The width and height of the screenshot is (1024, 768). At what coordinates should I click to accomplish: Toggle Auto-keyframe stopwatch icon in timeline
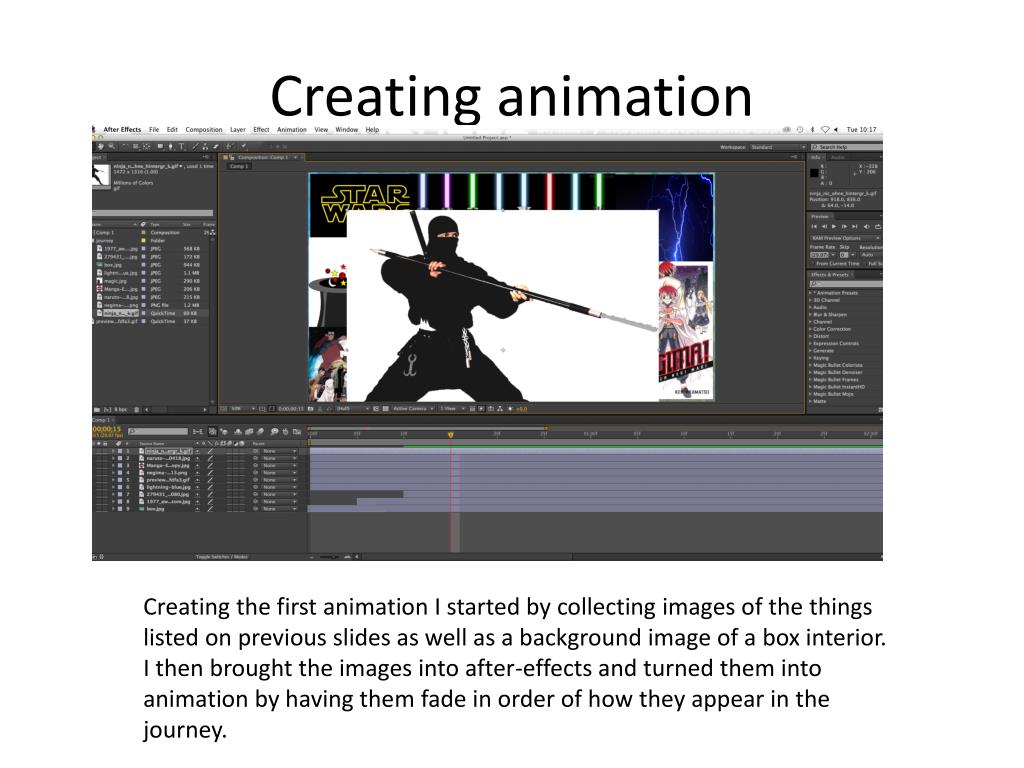point(285,432)
